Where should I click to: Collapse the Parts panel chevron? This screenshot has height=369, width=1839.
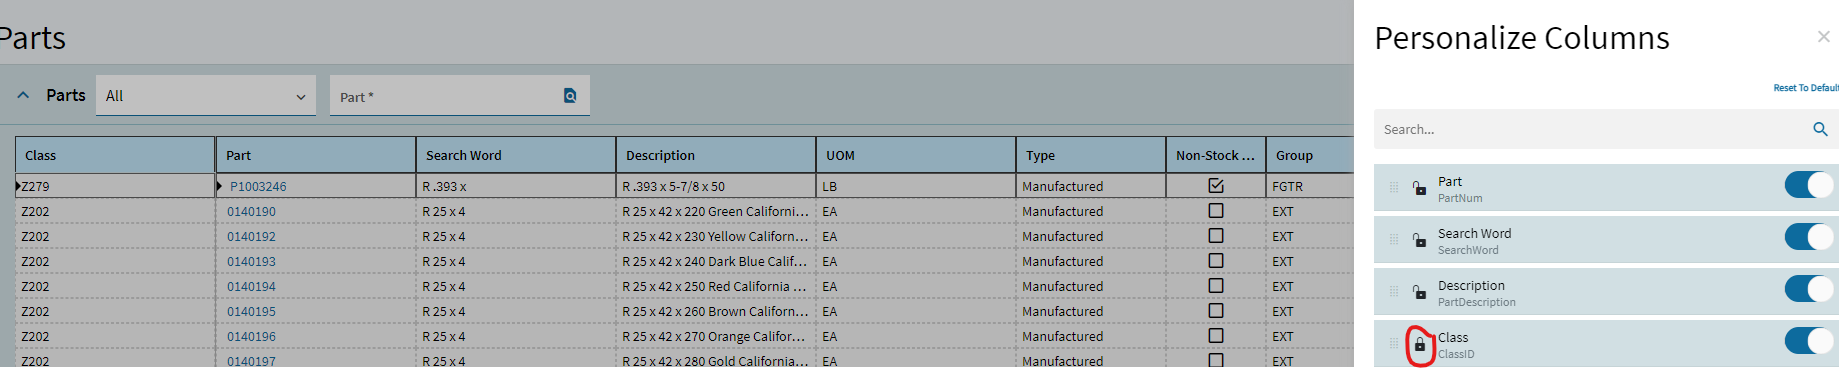pos(23,95)
